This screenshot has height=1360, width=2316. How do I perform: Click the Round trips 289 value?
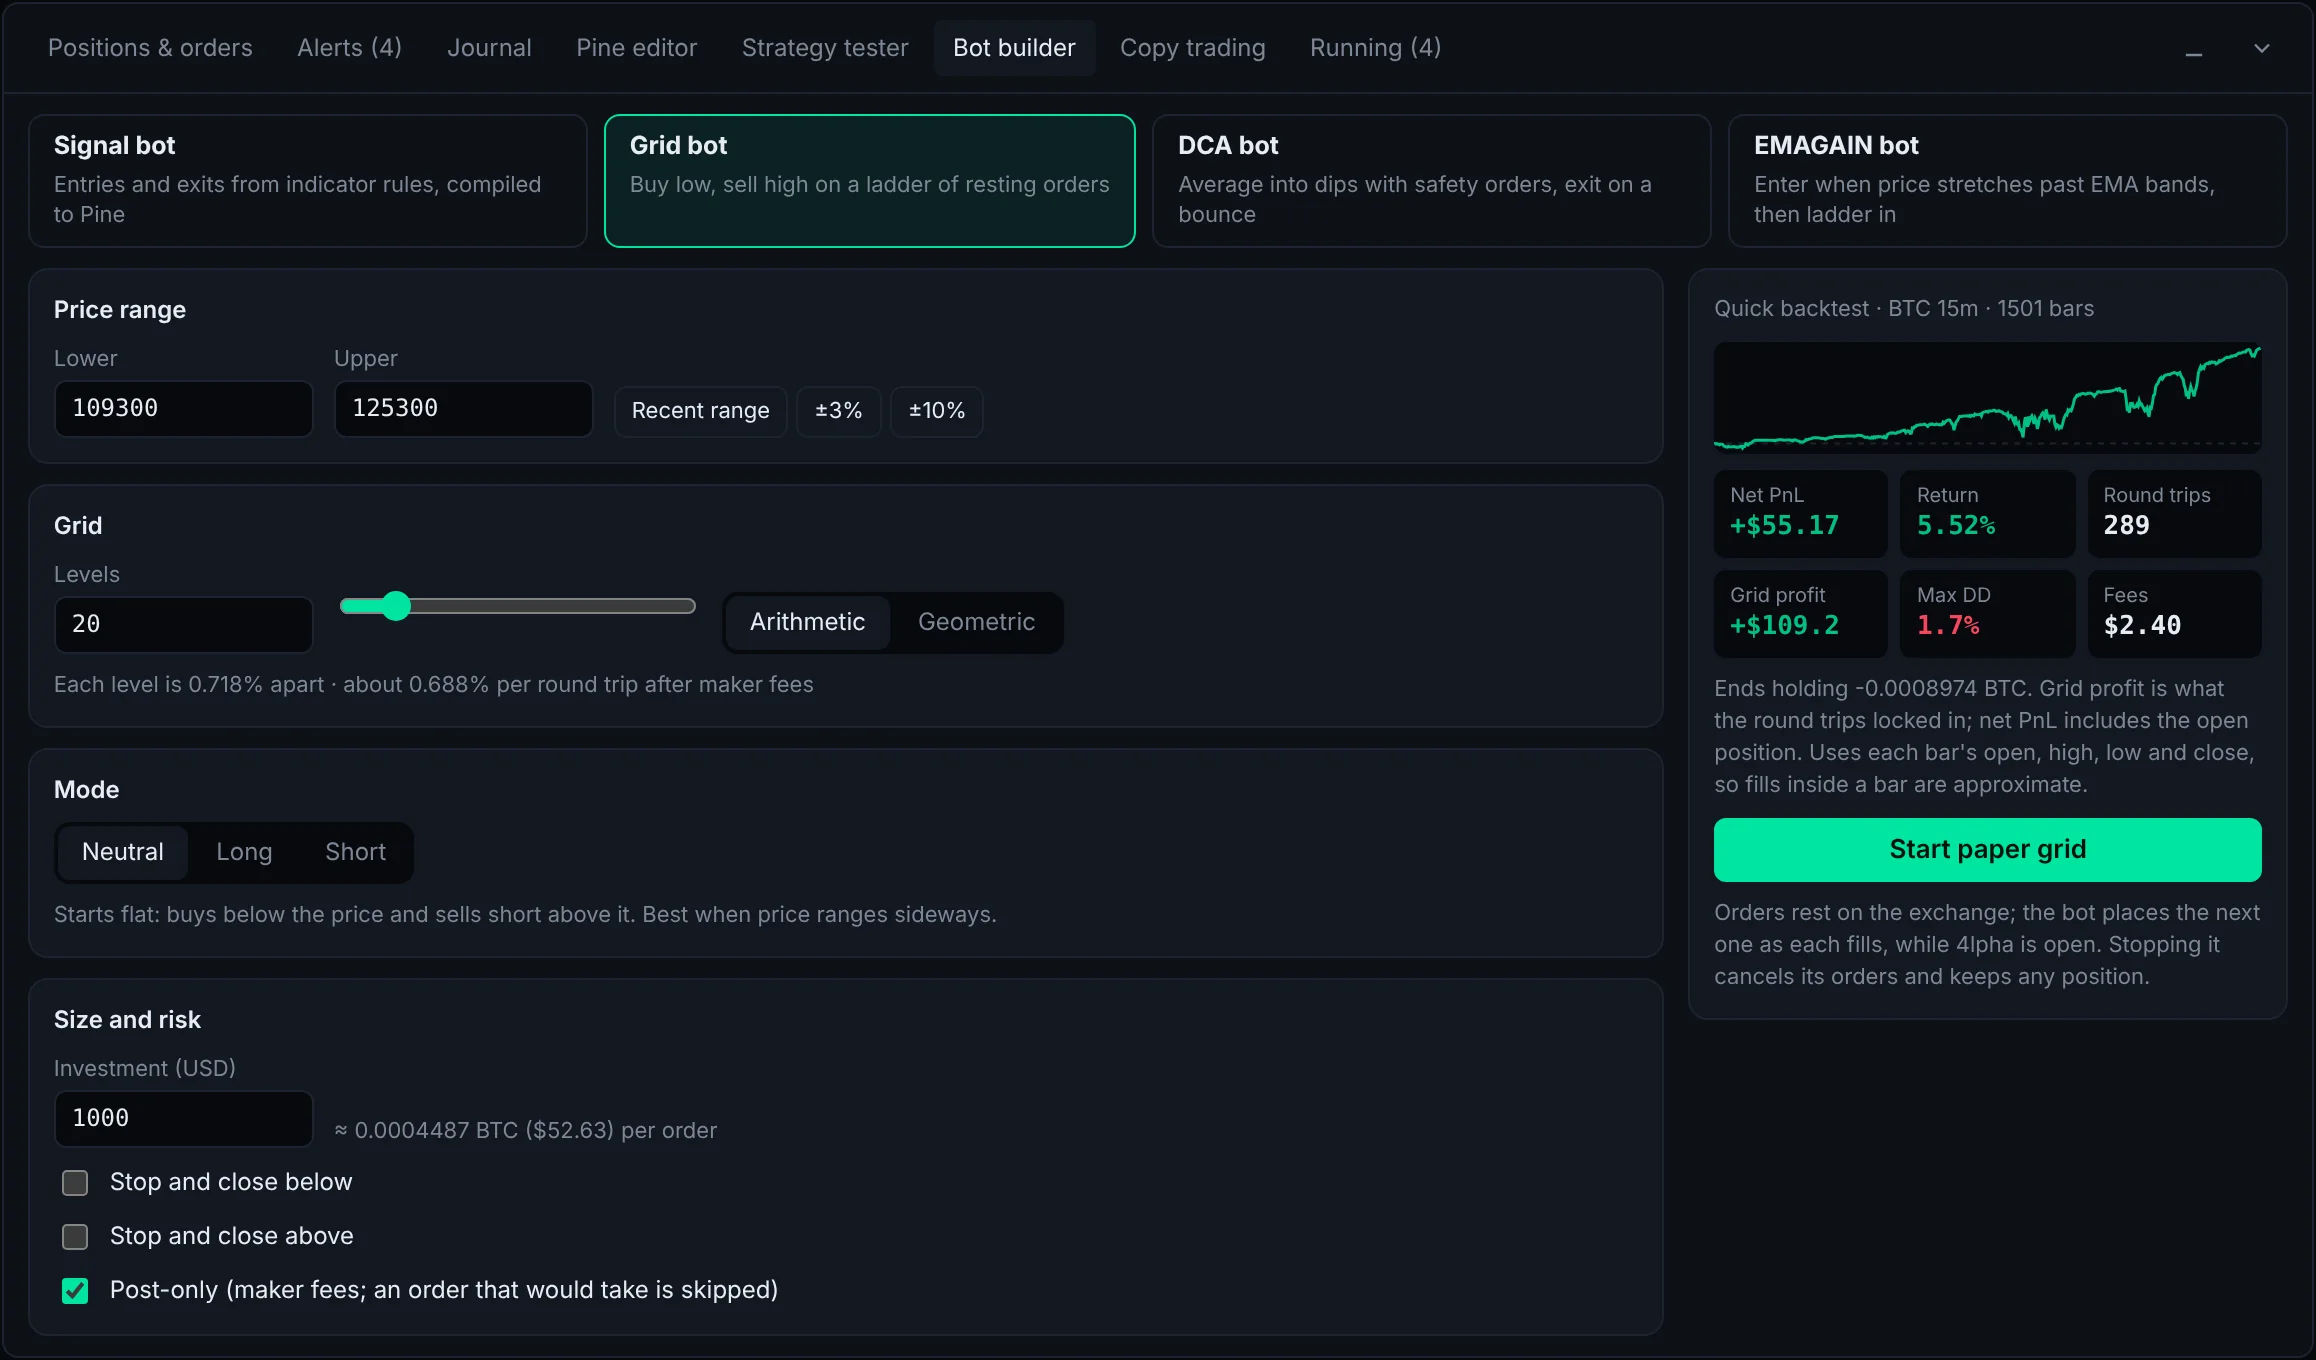pyautogui.click(x=2126, y=526)
